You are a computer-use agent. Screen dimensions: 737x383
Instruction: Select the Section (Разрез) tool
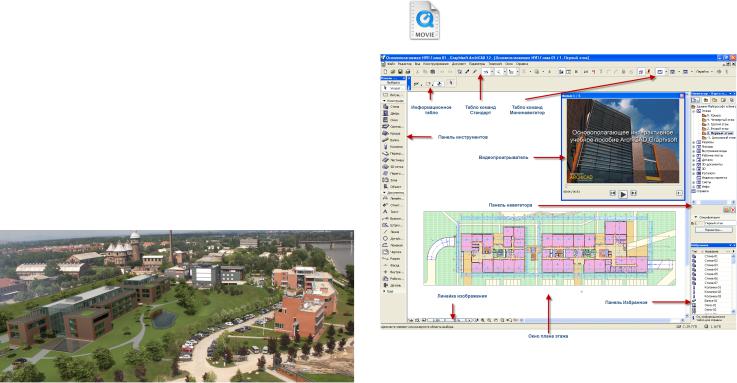392,258
